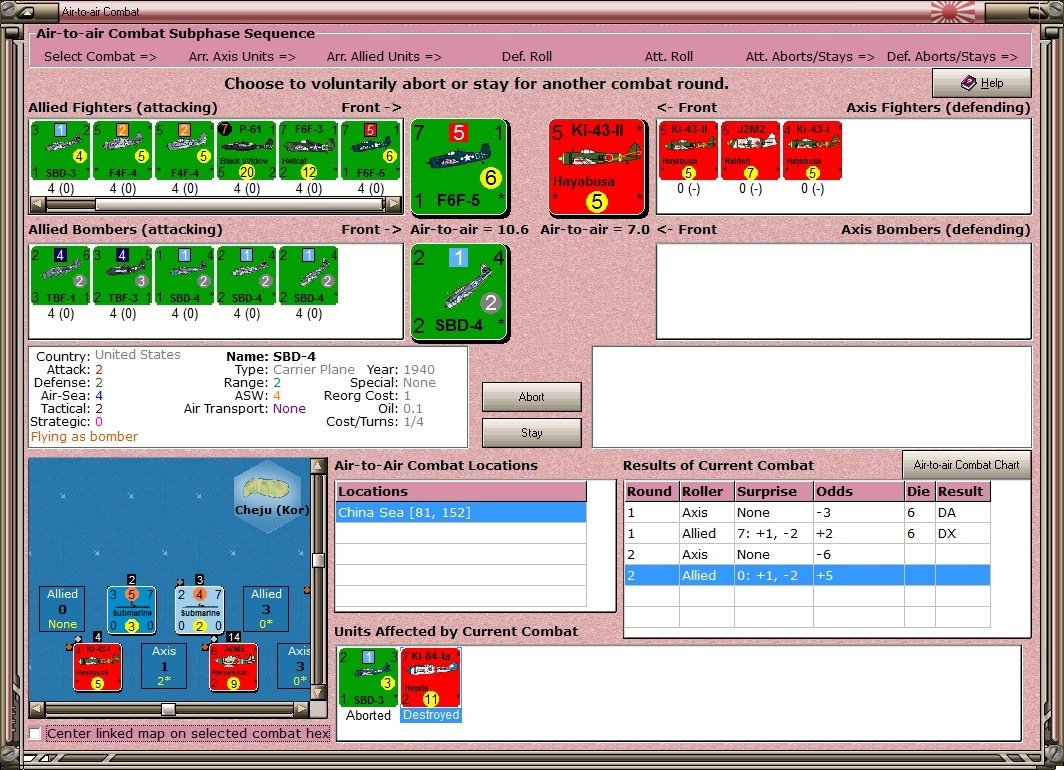Click the large F6F-5 front fighter unit
This screenshot has height=770, width=1064.
tap(459, 168)
